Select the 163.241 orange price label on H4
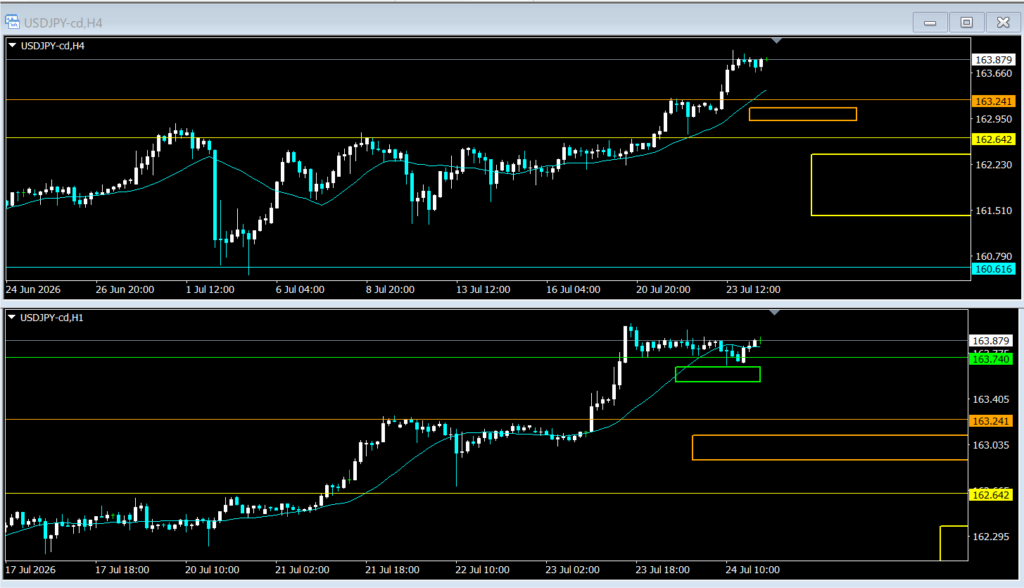Screen dimensions: 1024x588 tap(993, 101)
